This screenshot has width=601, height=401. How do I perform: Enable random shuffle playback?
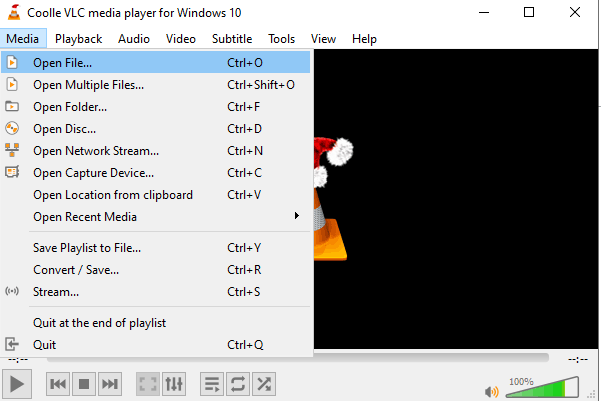click(263, 384)
